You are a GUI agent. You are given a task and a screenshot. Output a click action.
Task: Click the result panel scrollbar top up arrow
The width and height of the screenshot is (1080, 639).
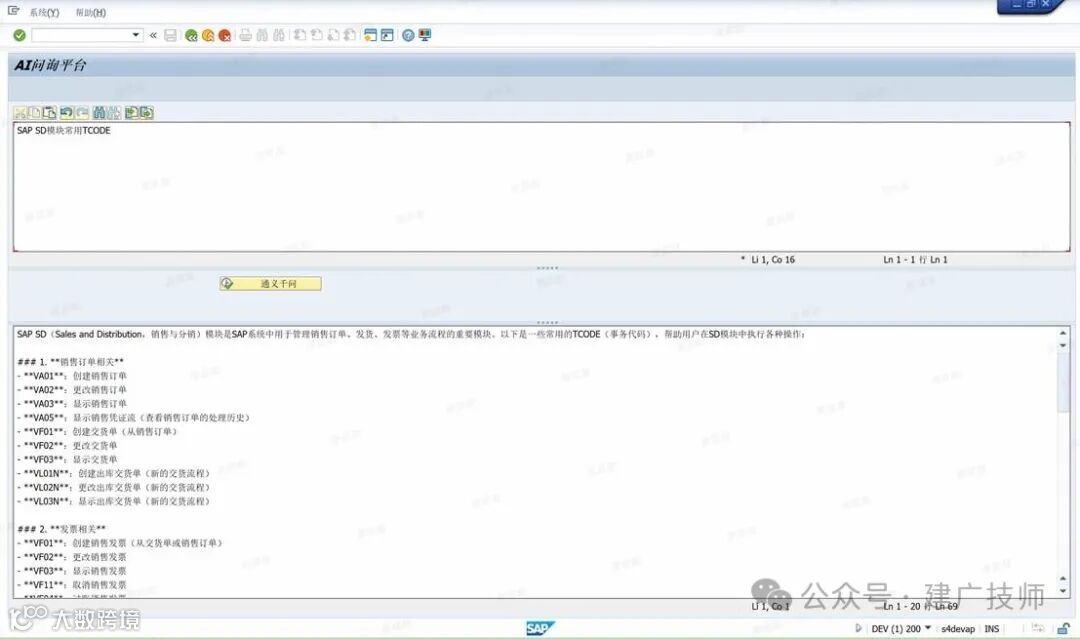[1063, 333]
